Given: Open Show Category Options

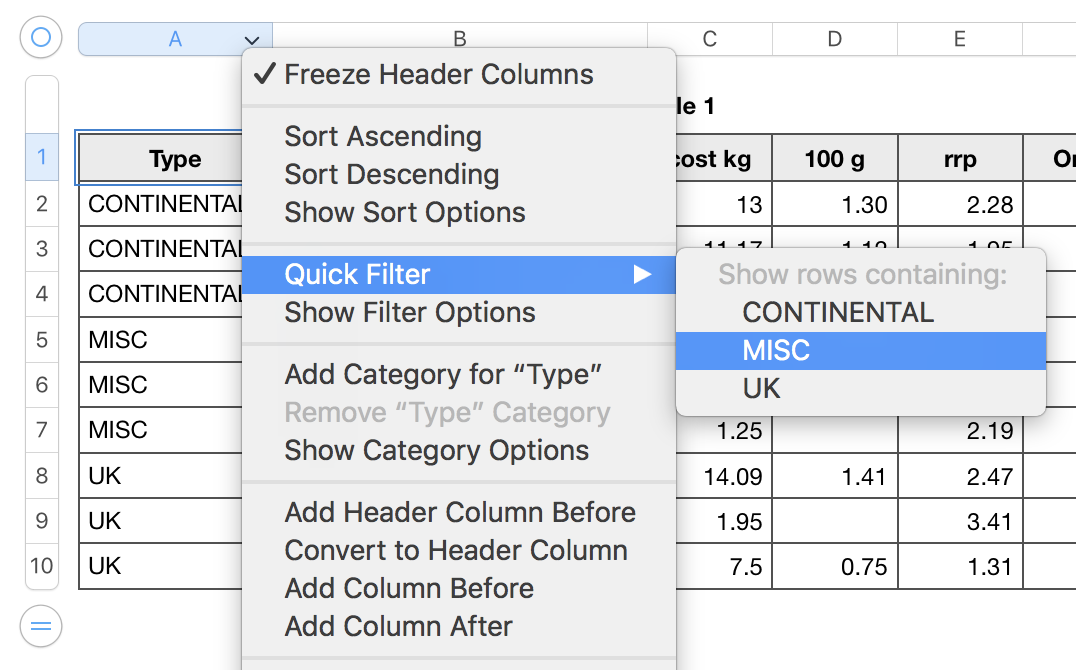Looking at the screenshot, I should coord(436,450).
